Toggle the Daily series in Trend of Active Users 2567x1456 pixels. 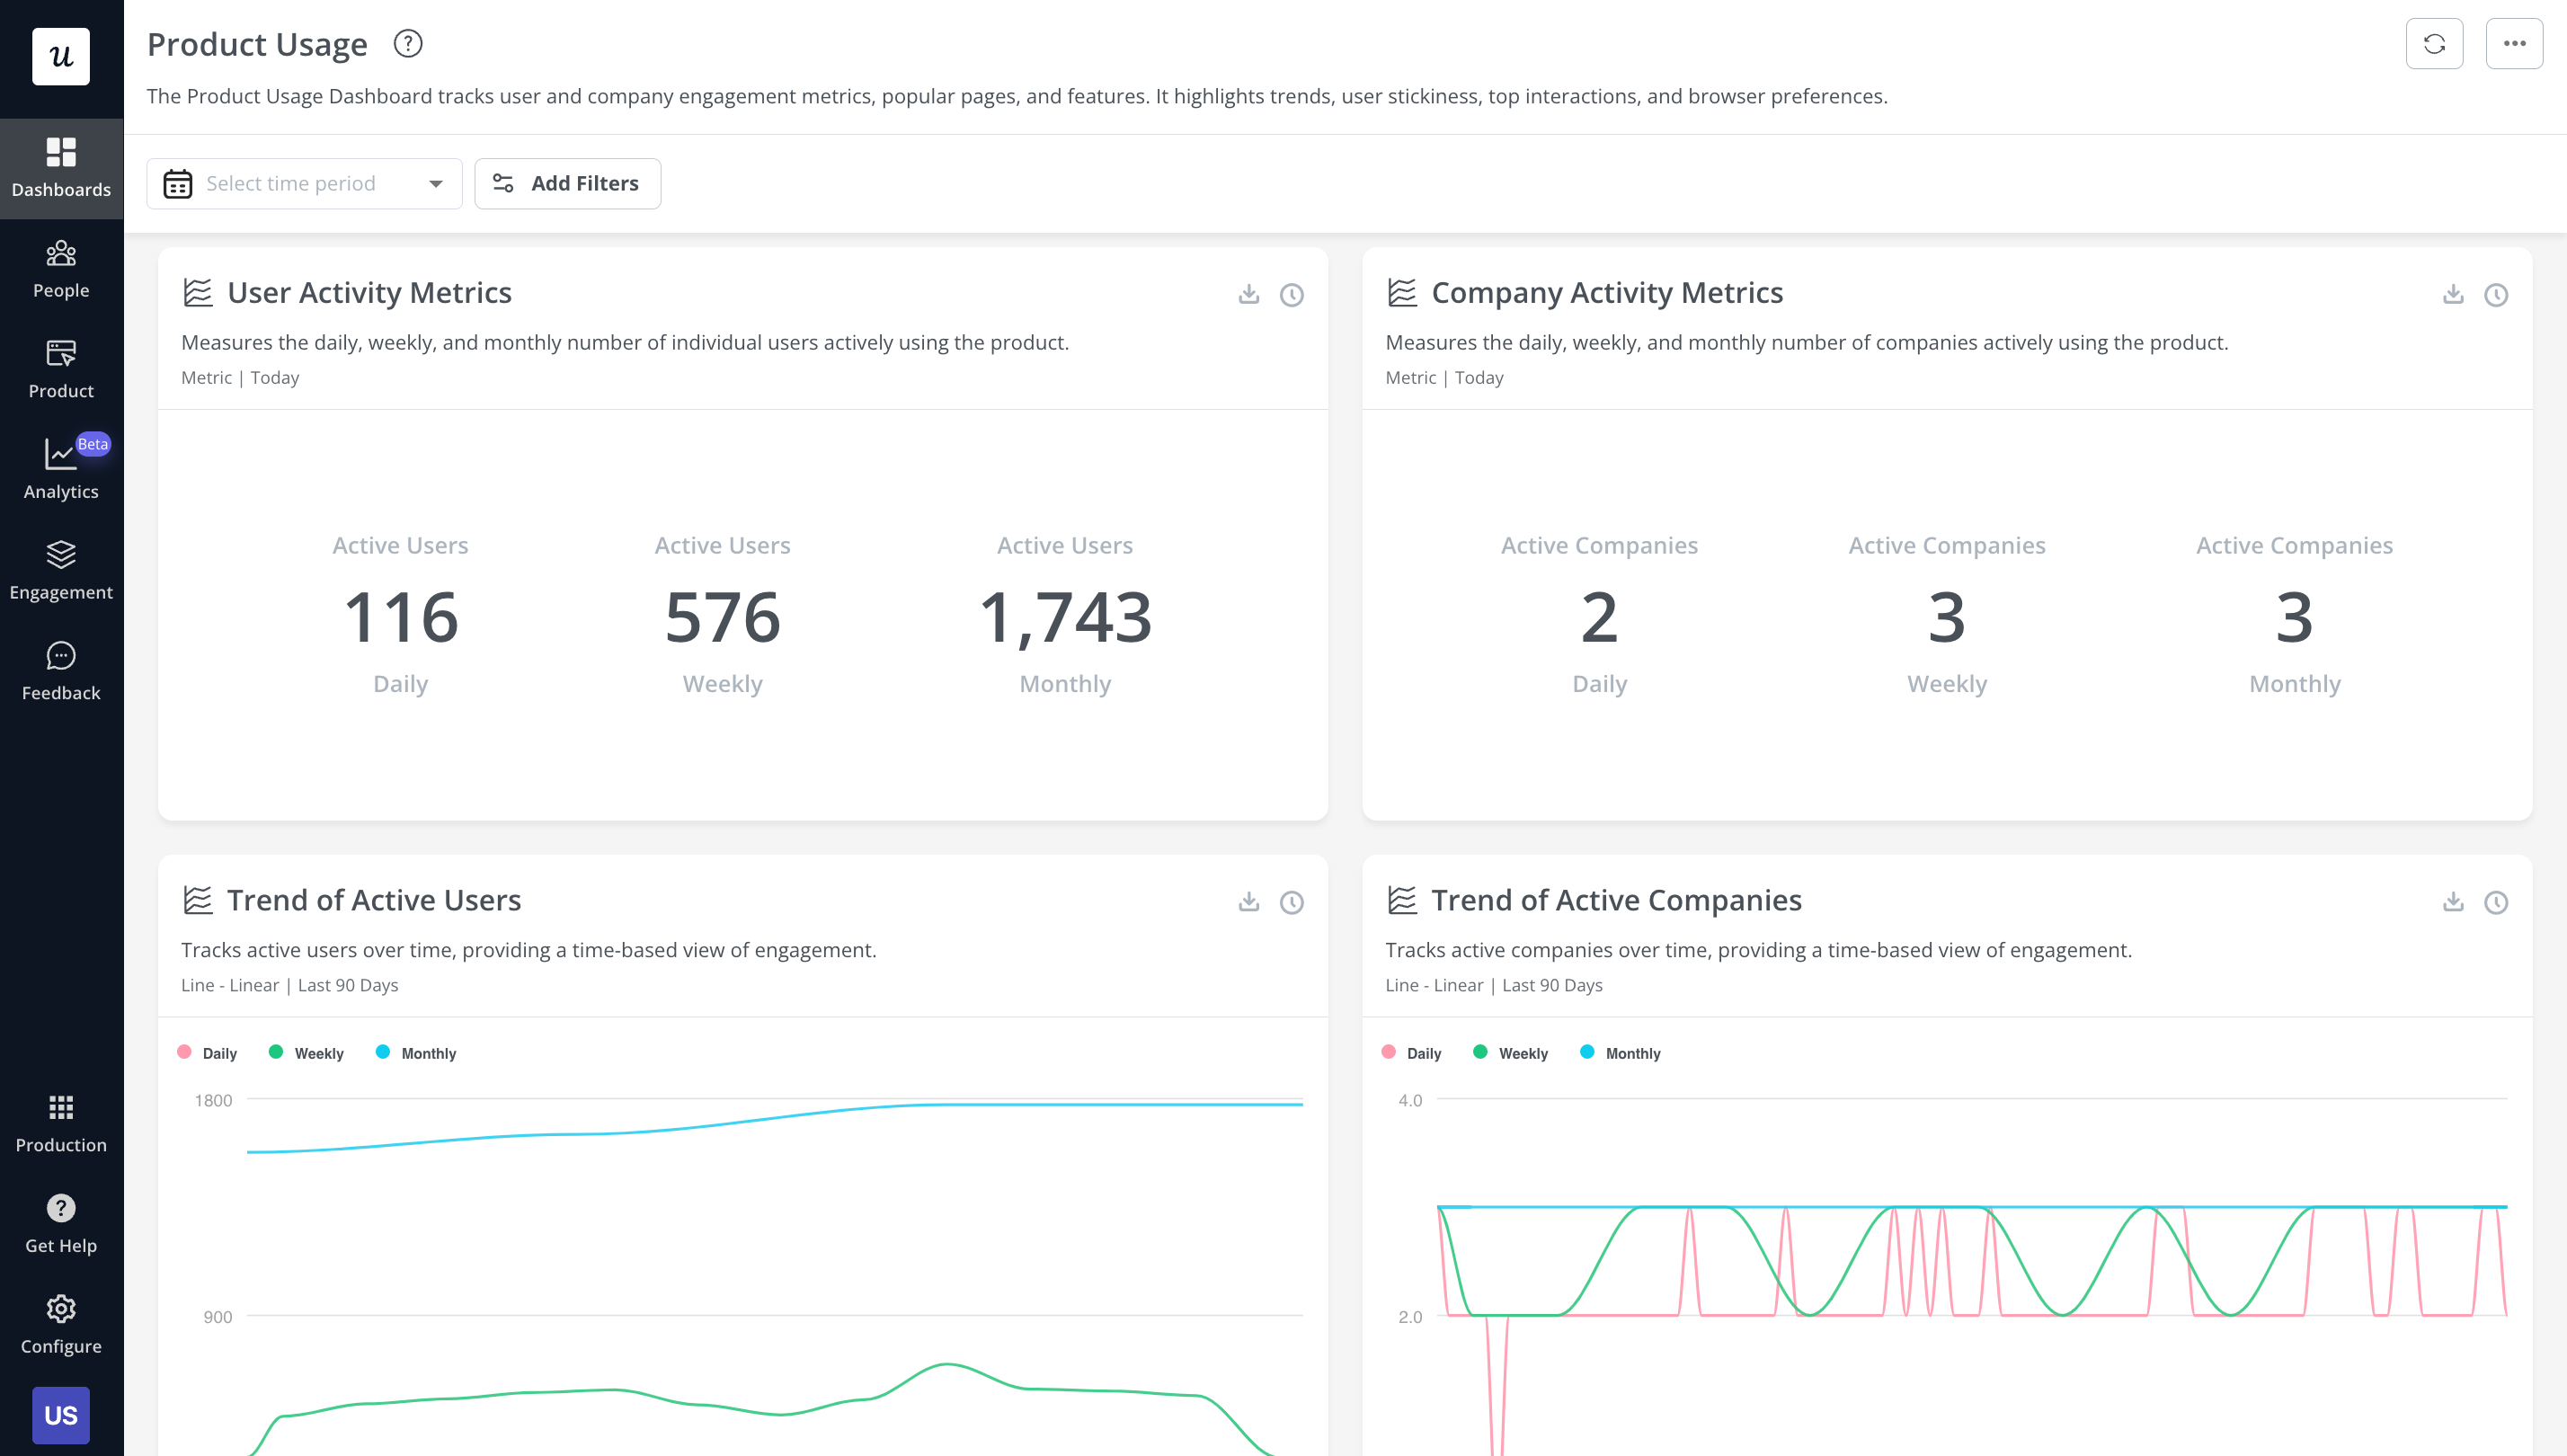coord(208,1052)
